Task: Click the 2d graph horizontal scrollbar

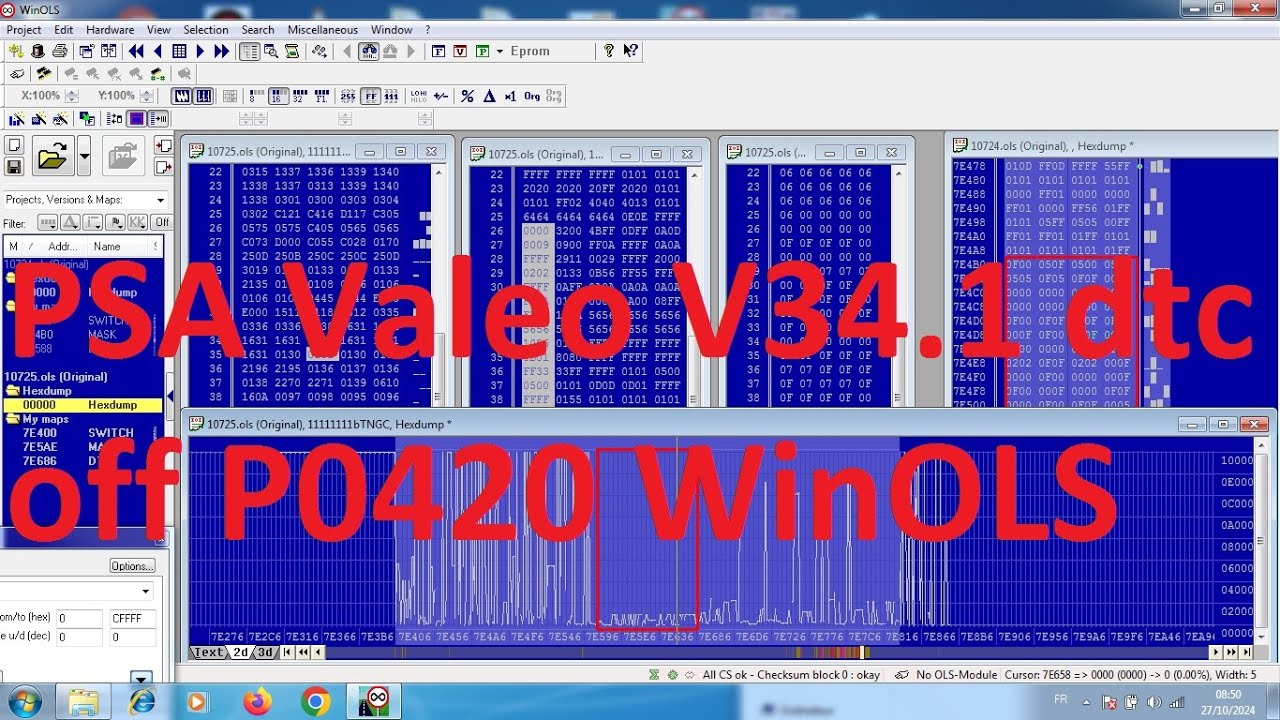Action: click(767, 652)
